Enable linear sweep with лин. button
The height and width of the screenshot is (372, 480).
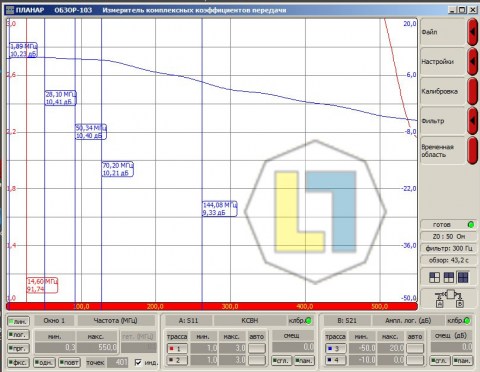pos(18,321)
